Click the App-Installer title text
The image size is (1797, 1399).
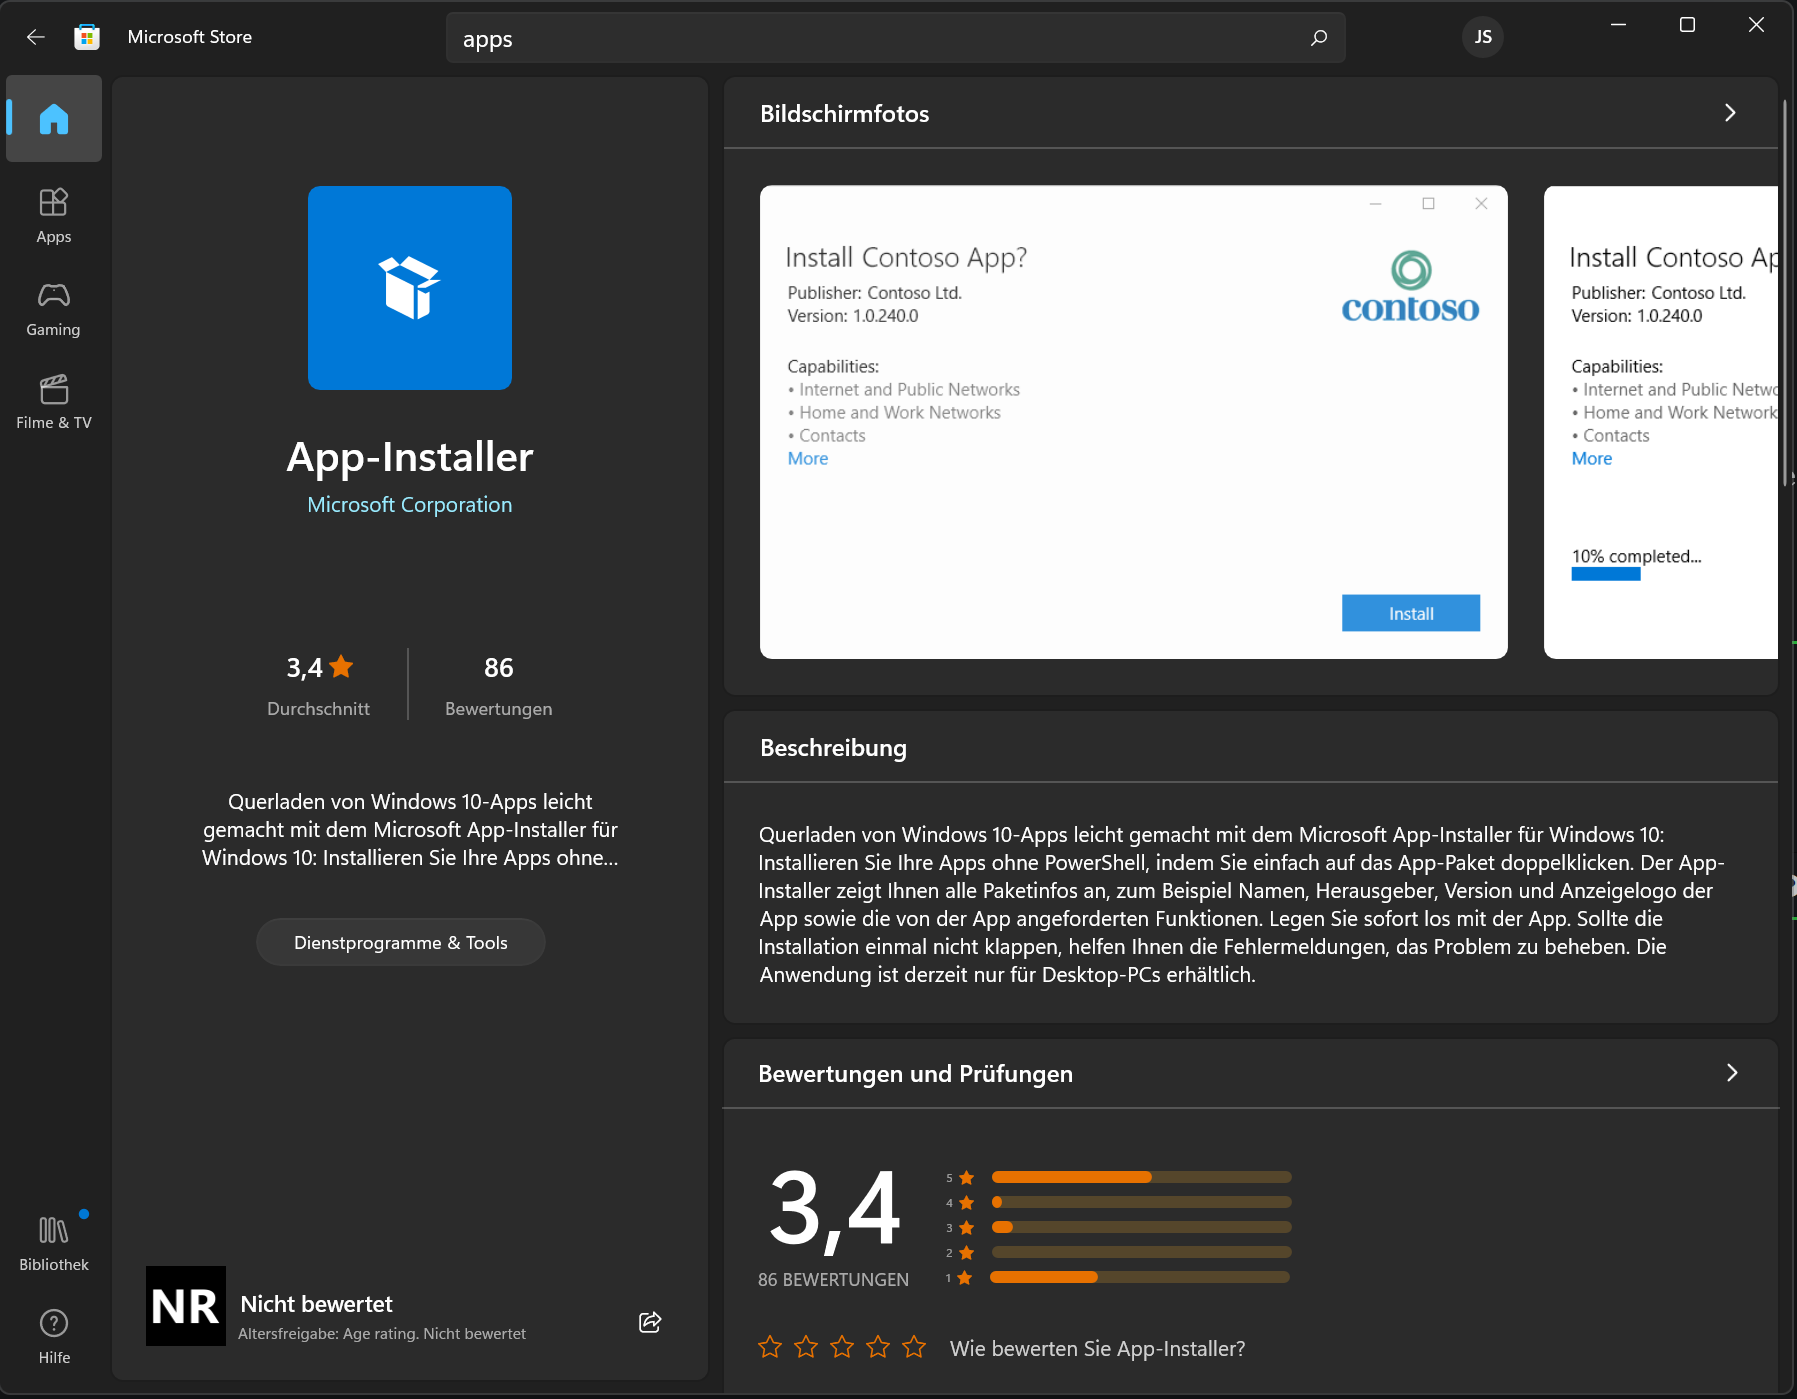[x=410, y=457]
